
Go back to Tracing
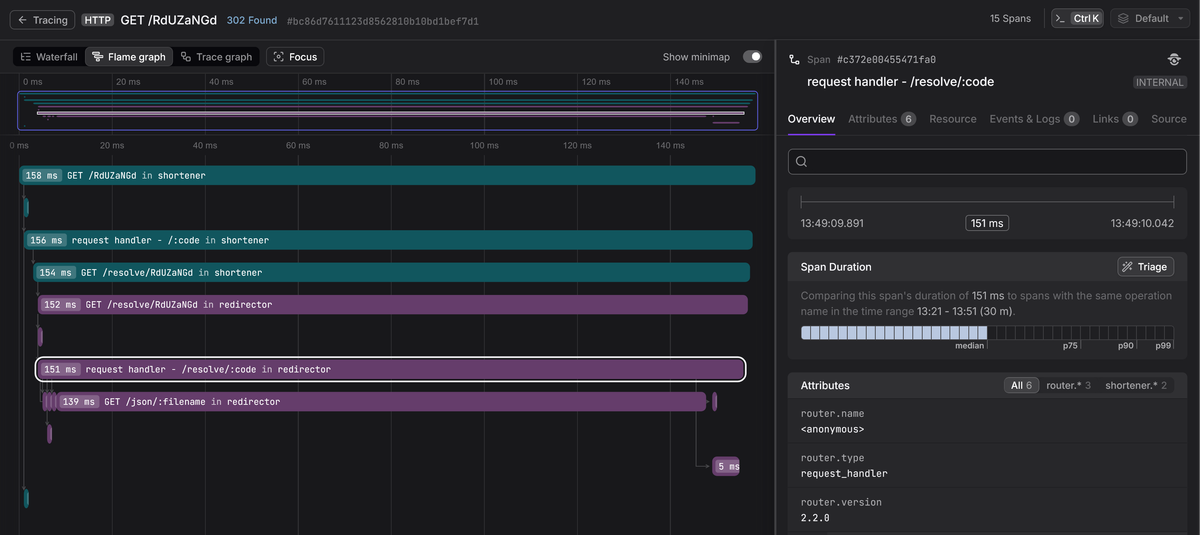[43, 19]
